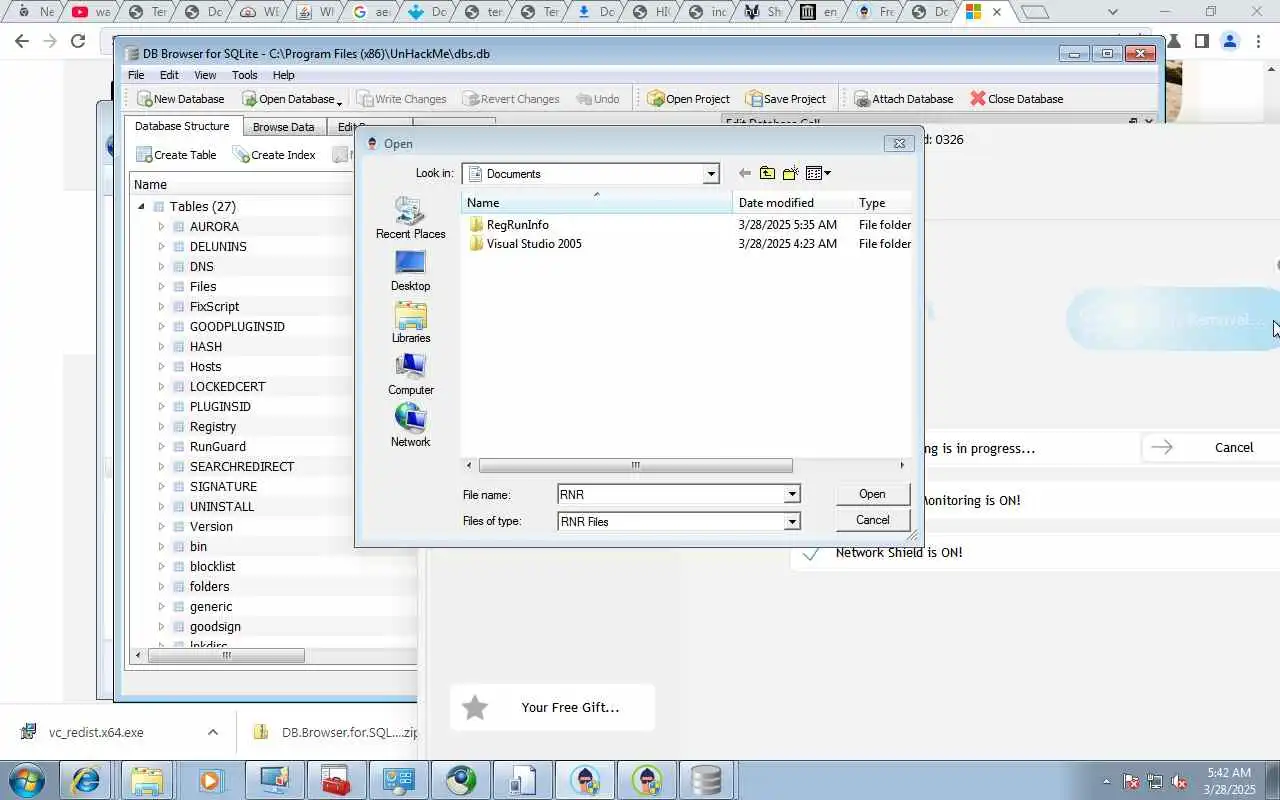1280x800 pixels.
Task: Click the Create New Folder icon in dialog
Action: coord(790,173)
